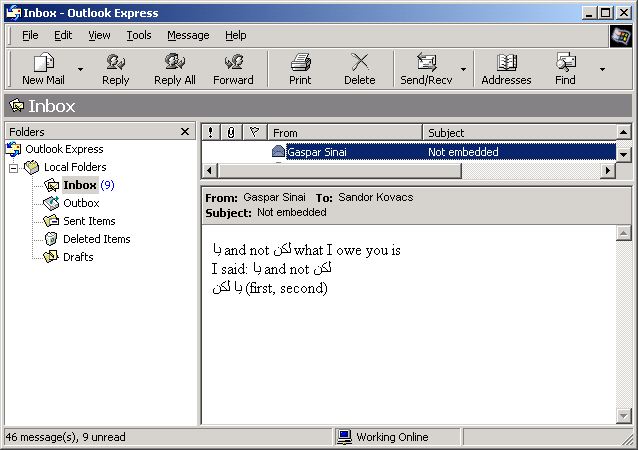
Task: Click preview pane scroll down arrow
Action: 624,416
